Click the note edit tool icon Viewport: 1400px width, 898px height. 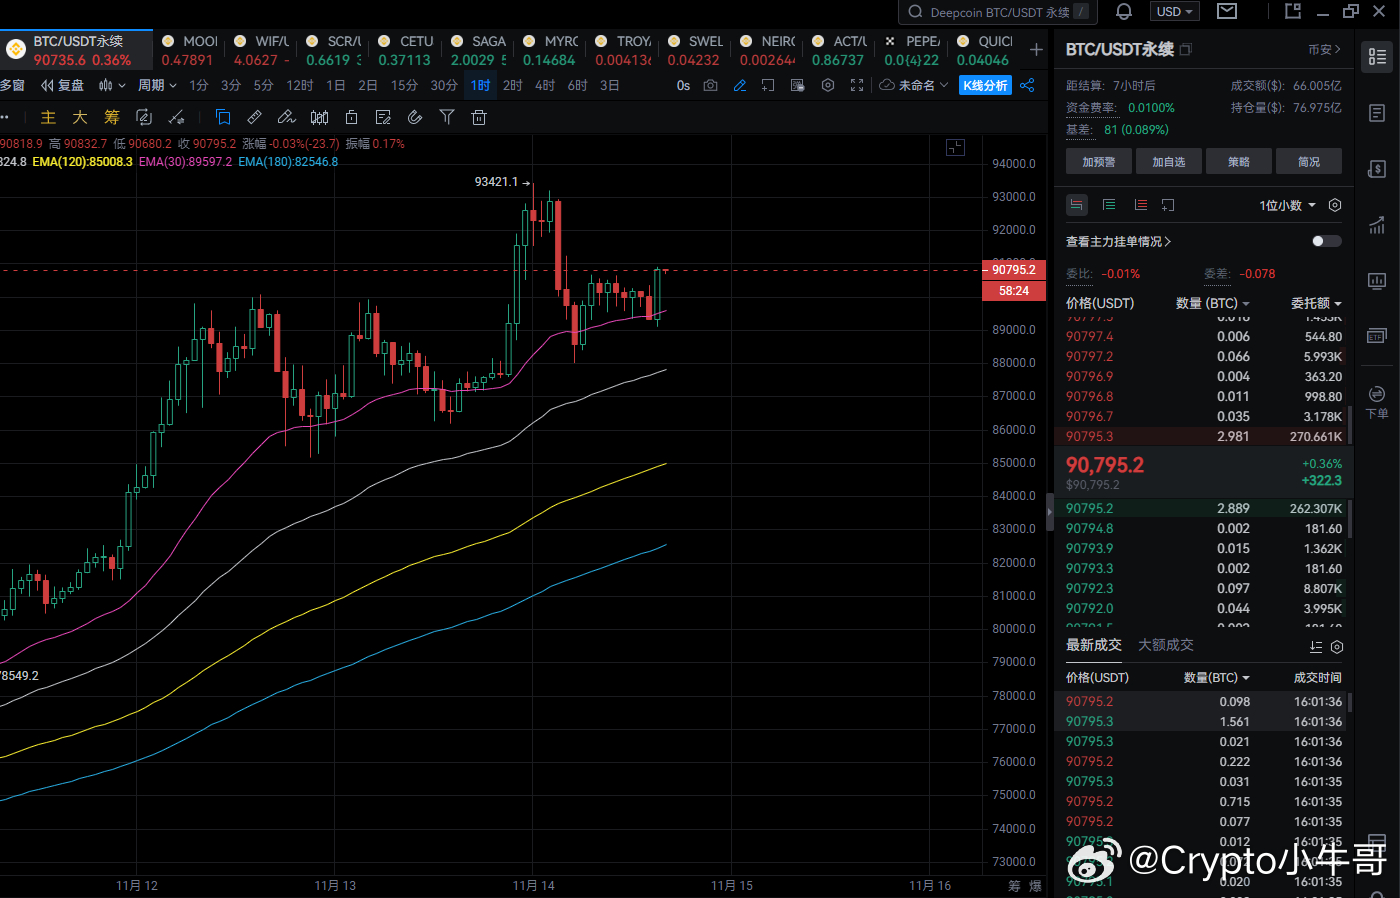pos(383,117)
